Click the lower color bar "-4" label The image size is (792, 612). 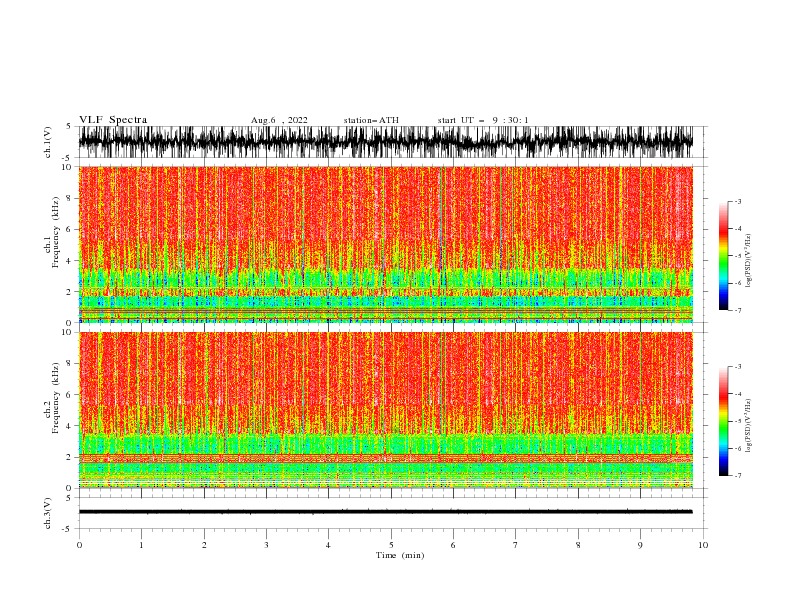[x=738, y=394]
